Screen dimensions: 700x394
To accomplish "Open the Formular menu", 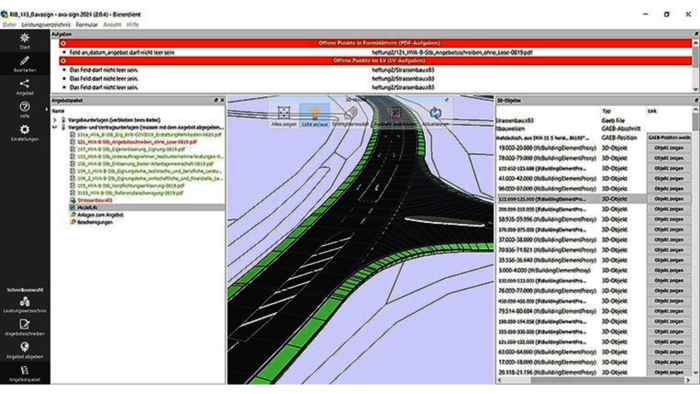I will [87, 25].
